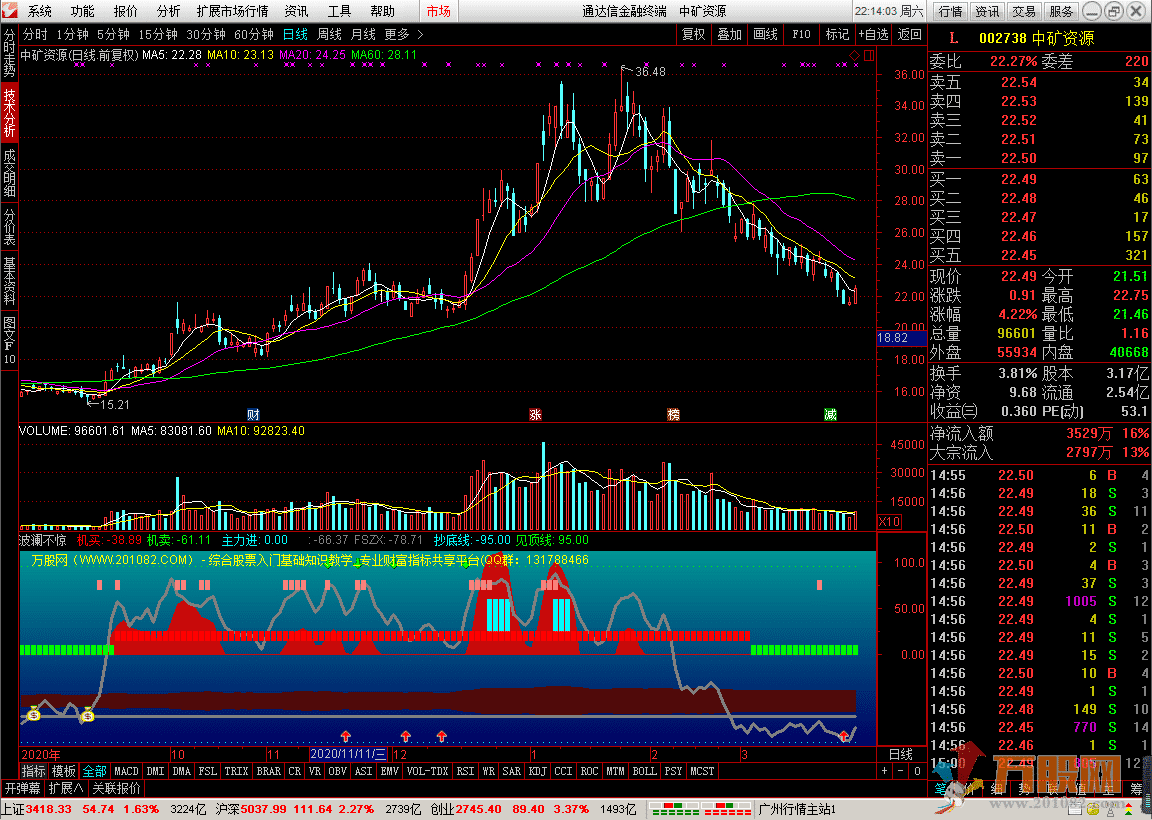Switch the chart to 60分钟 period
This screenshot has width=1152, height=820.
click(x=254, y=35)
